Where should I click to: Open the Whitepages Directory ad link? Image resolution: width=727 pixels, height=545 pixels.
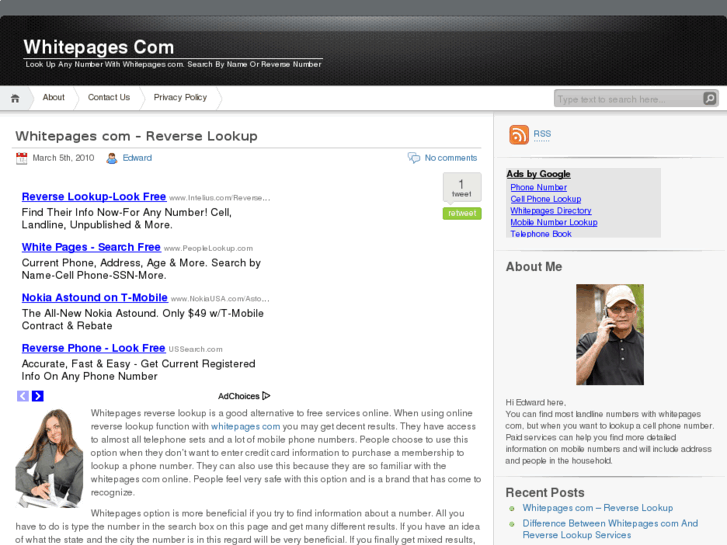pyautogui.click(x=551, y=211)
